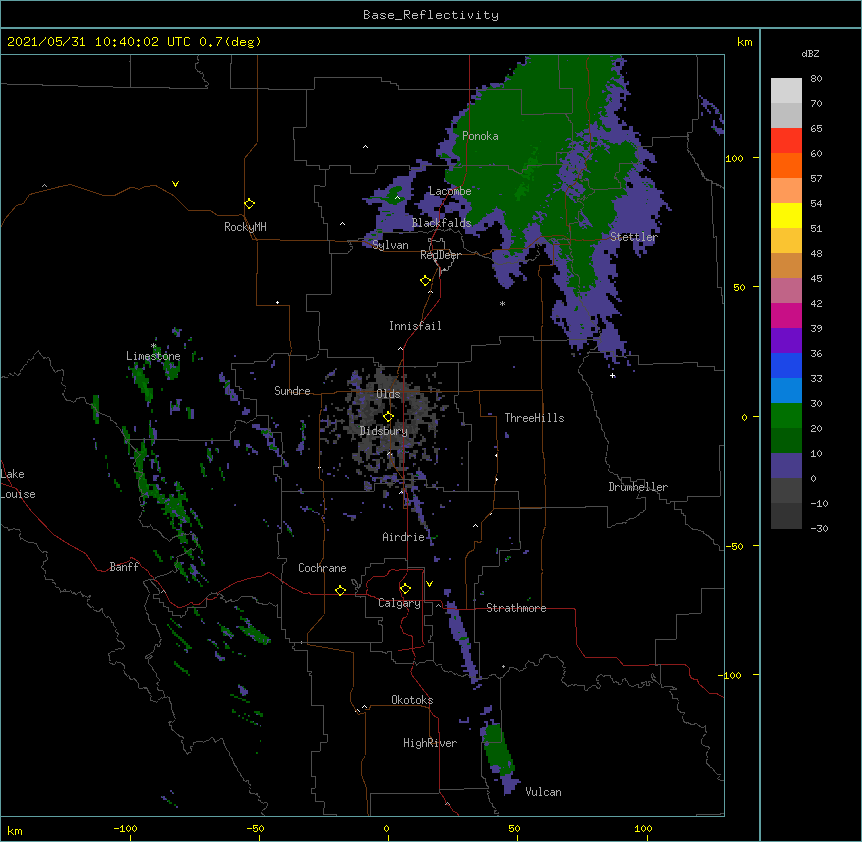This screenshot has width=862, height=842.
Task: Click the white plus marker south of Stettler echoes
Action: (612, 375)
